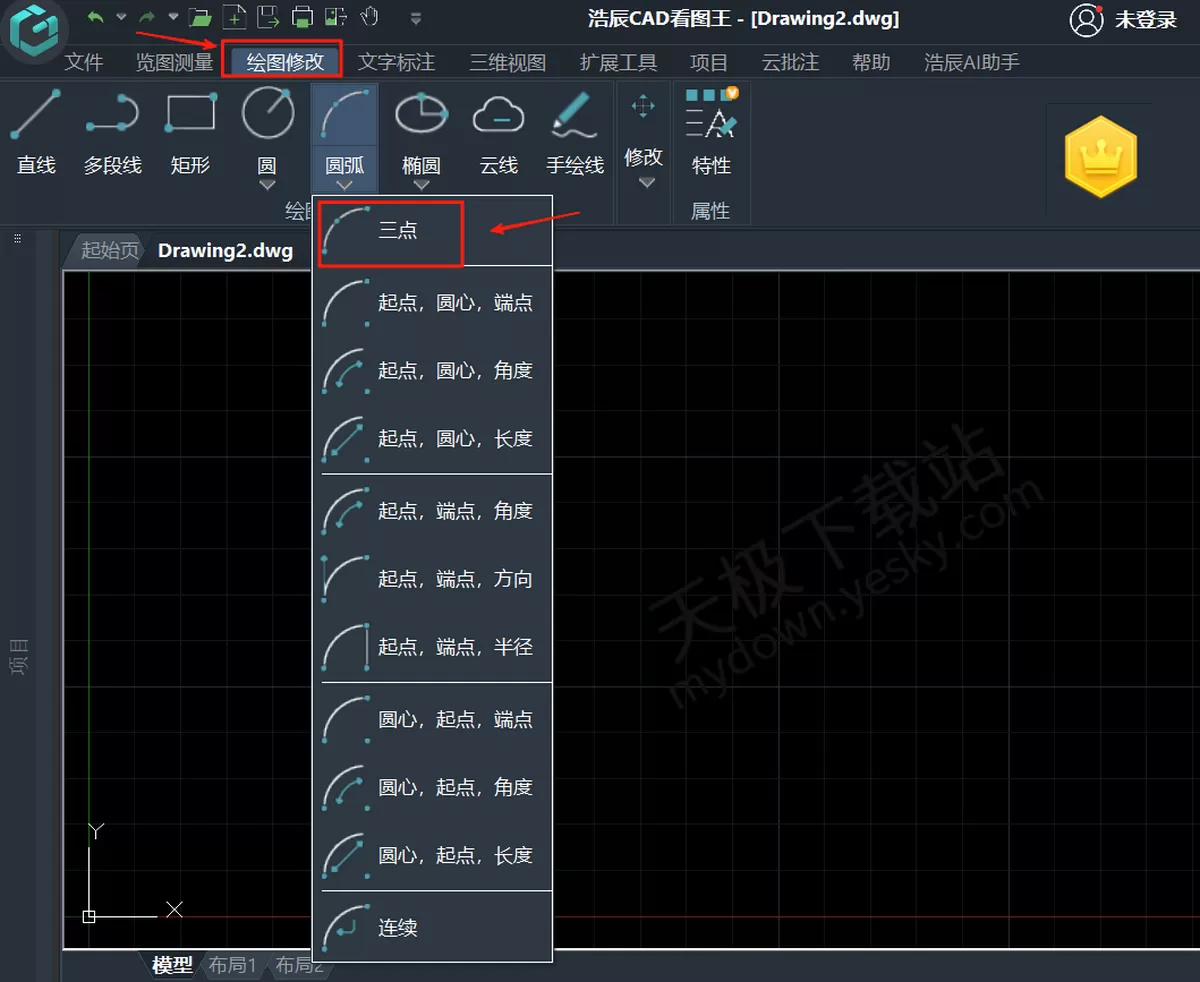The width and height of the screenshot is (1200, 982).
Task: Switch to the 项目 ribbon tab
Action: (x=709, y=62)
